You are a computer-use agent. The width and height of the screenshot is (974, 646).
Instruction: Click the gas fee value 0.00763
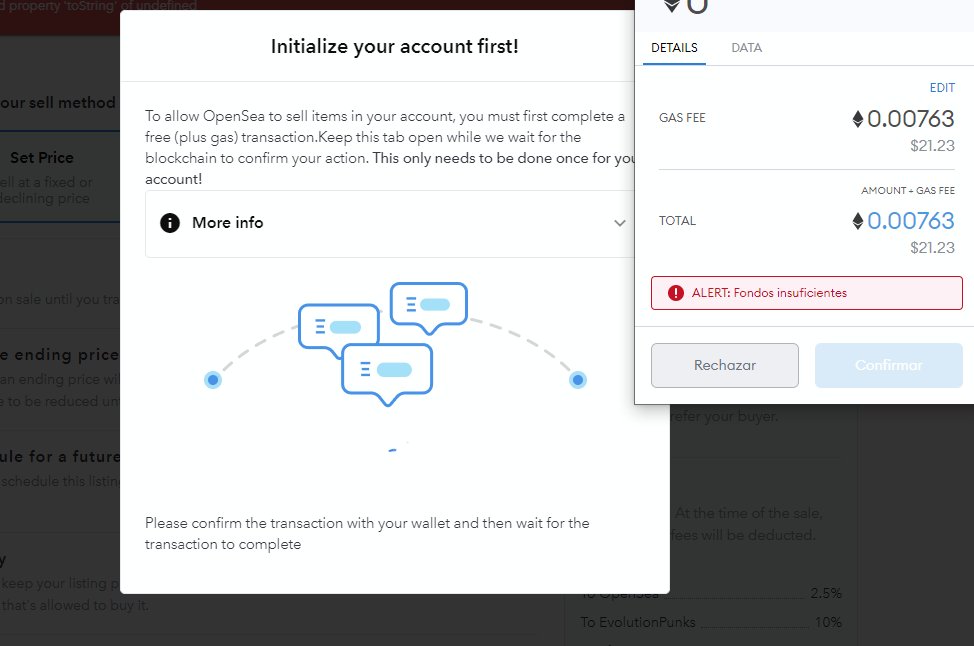point(911,119)
